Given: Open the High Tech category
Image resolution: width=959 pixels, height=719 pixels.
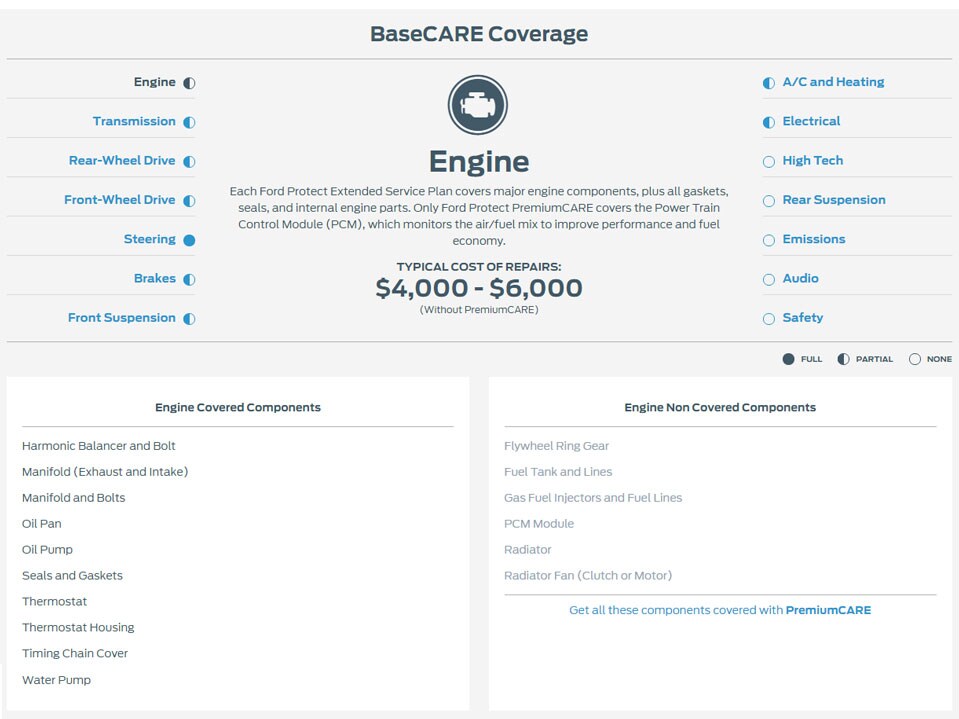Looking at the screenshot, I should pos(813,160).
